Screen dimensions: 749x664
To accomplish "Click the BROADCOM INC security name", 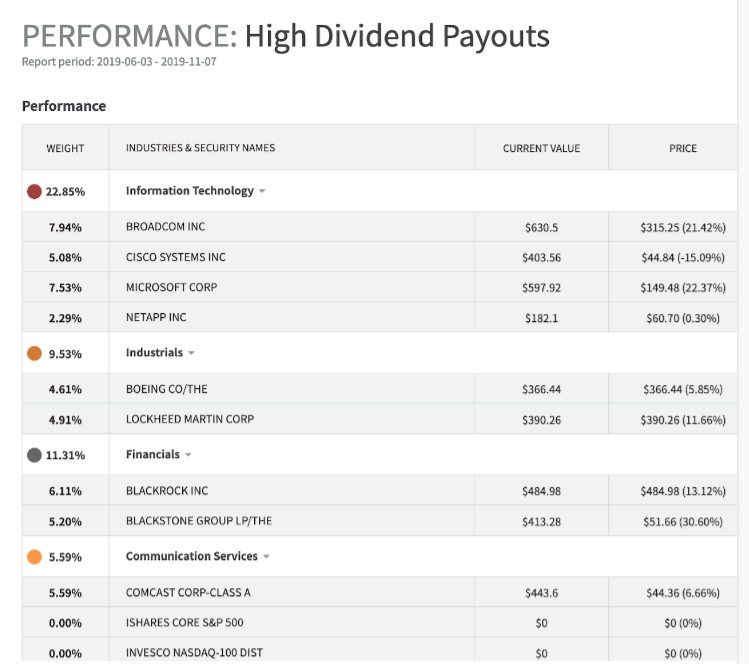I will point(165,226).
